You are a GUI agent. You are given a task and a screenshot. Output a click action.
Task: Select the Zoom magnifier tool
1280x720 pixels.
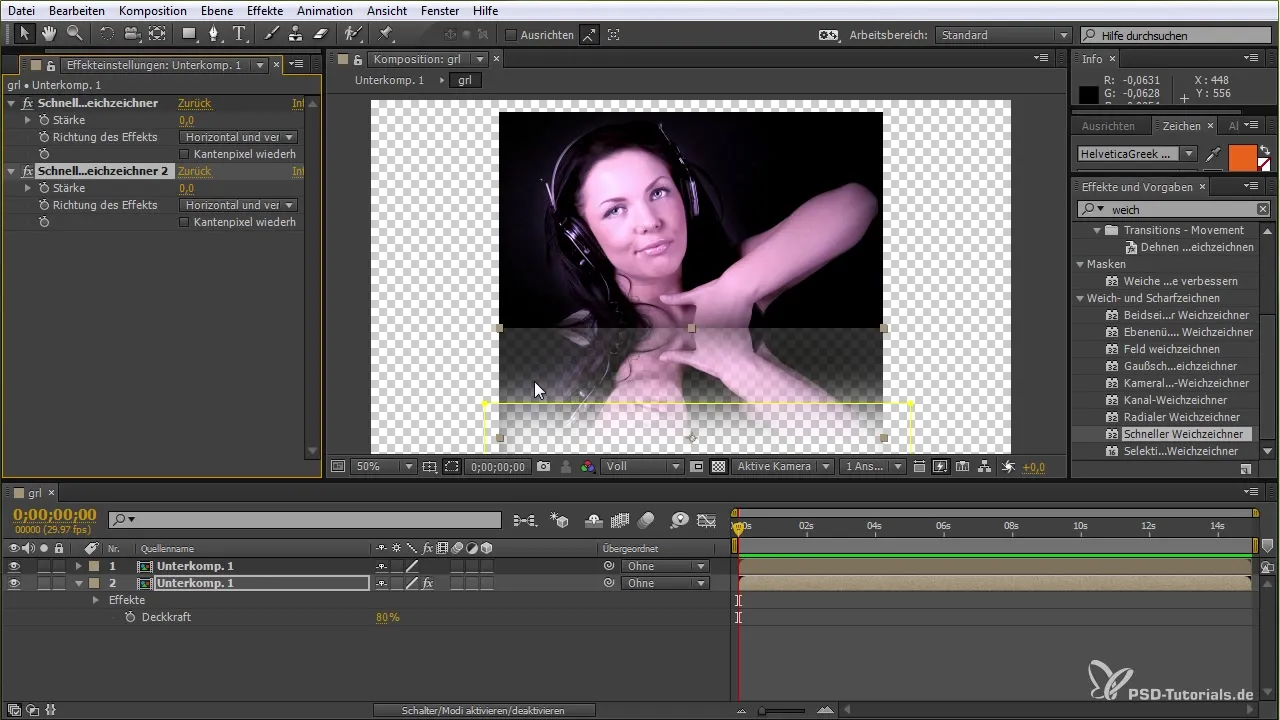click(74, 34)
